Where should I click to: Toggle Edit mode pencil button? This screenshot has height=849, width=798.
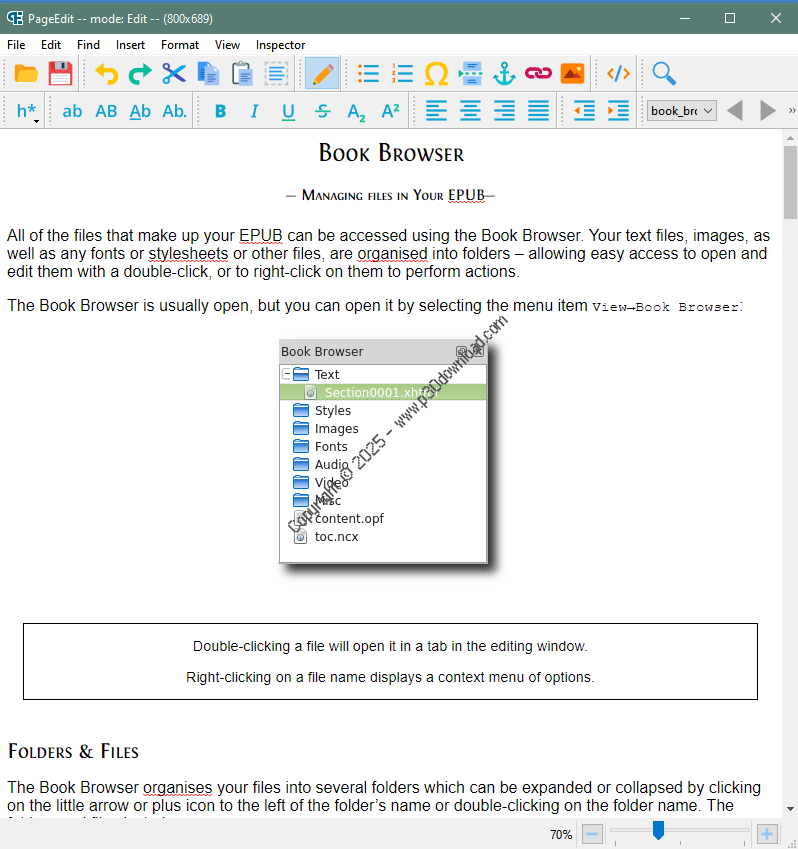(x=322, y=73)
